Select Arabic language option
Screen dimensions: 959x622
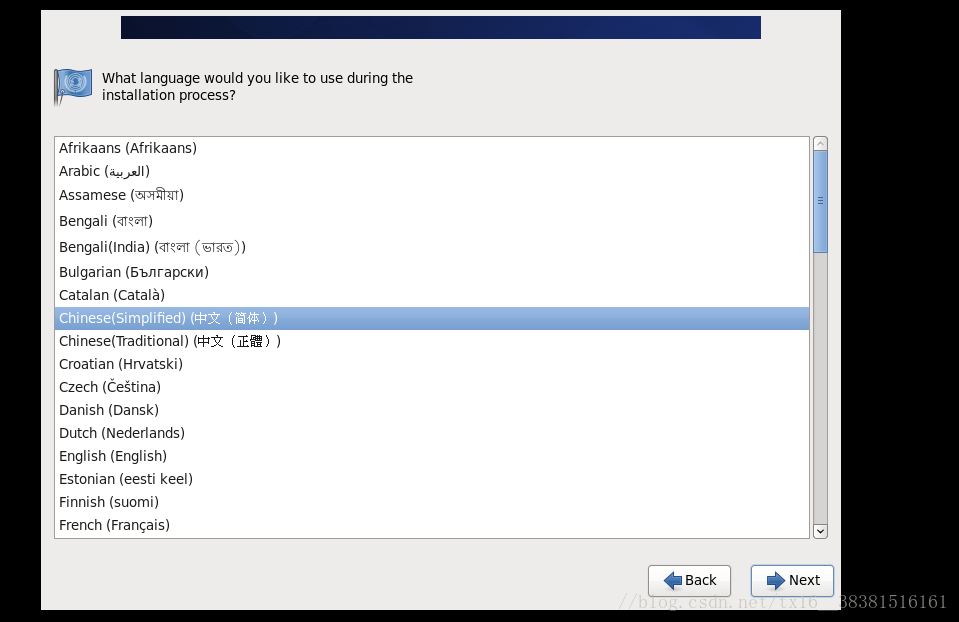pos(432,171)
